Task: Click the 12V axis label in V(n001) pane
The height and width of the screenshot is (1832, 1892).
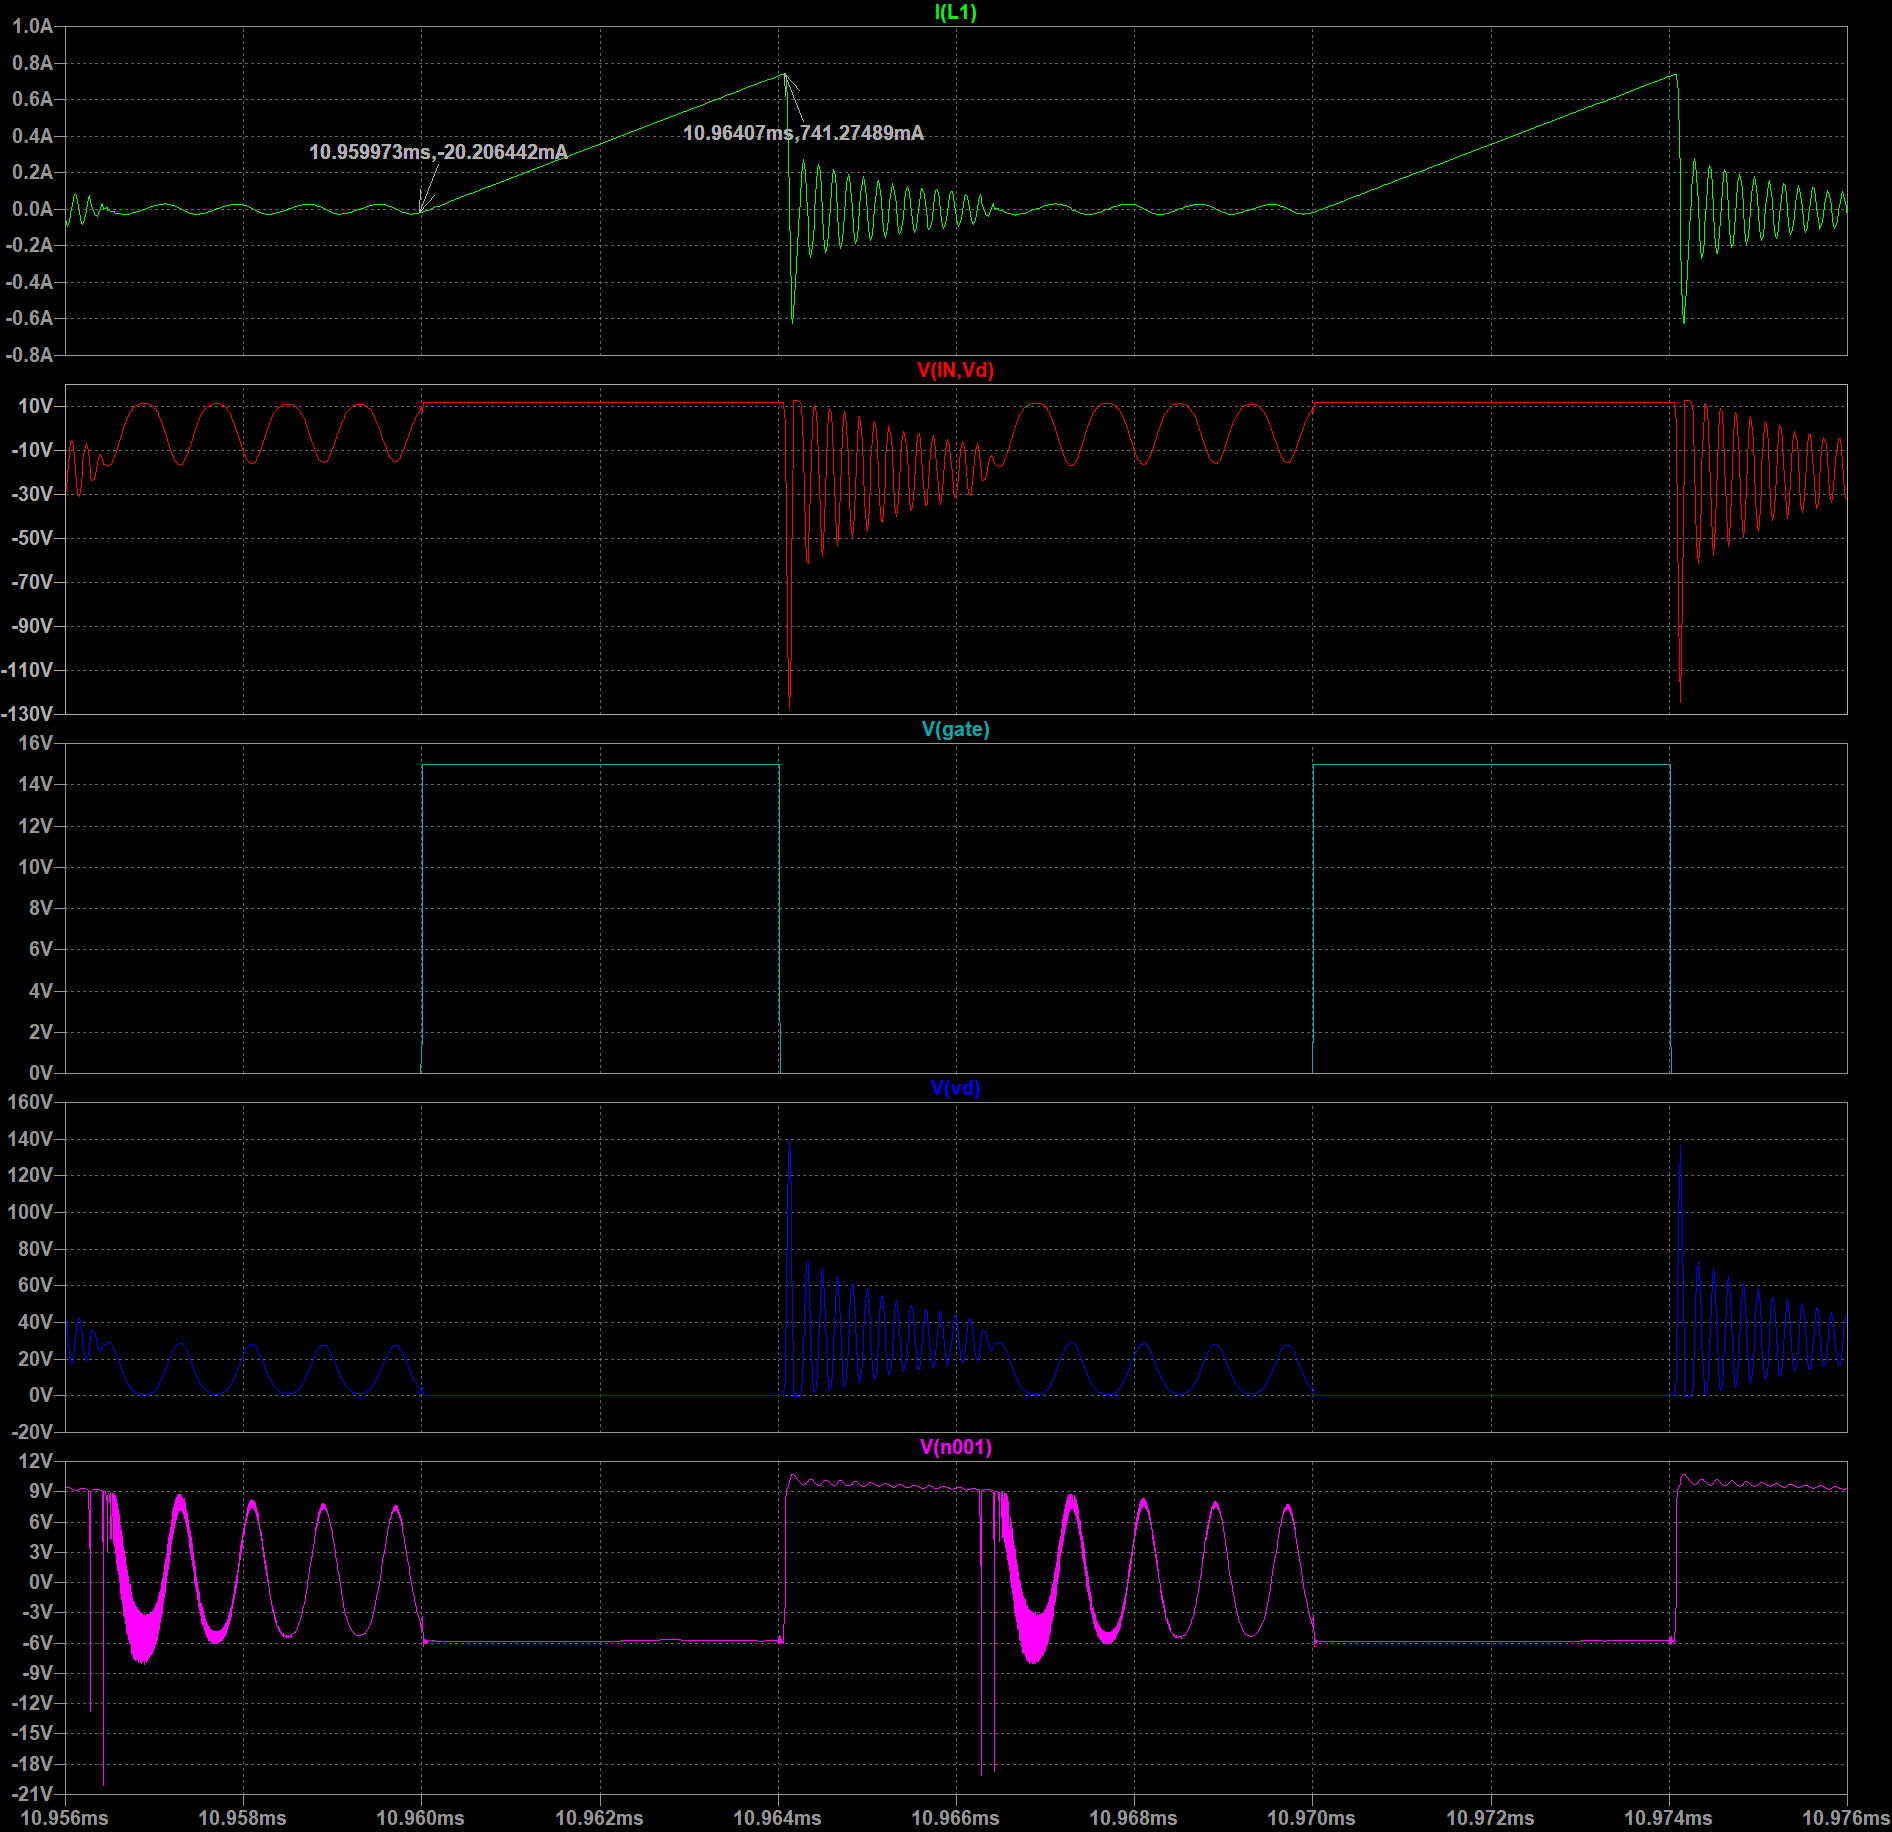Action: pos(36,1461)
